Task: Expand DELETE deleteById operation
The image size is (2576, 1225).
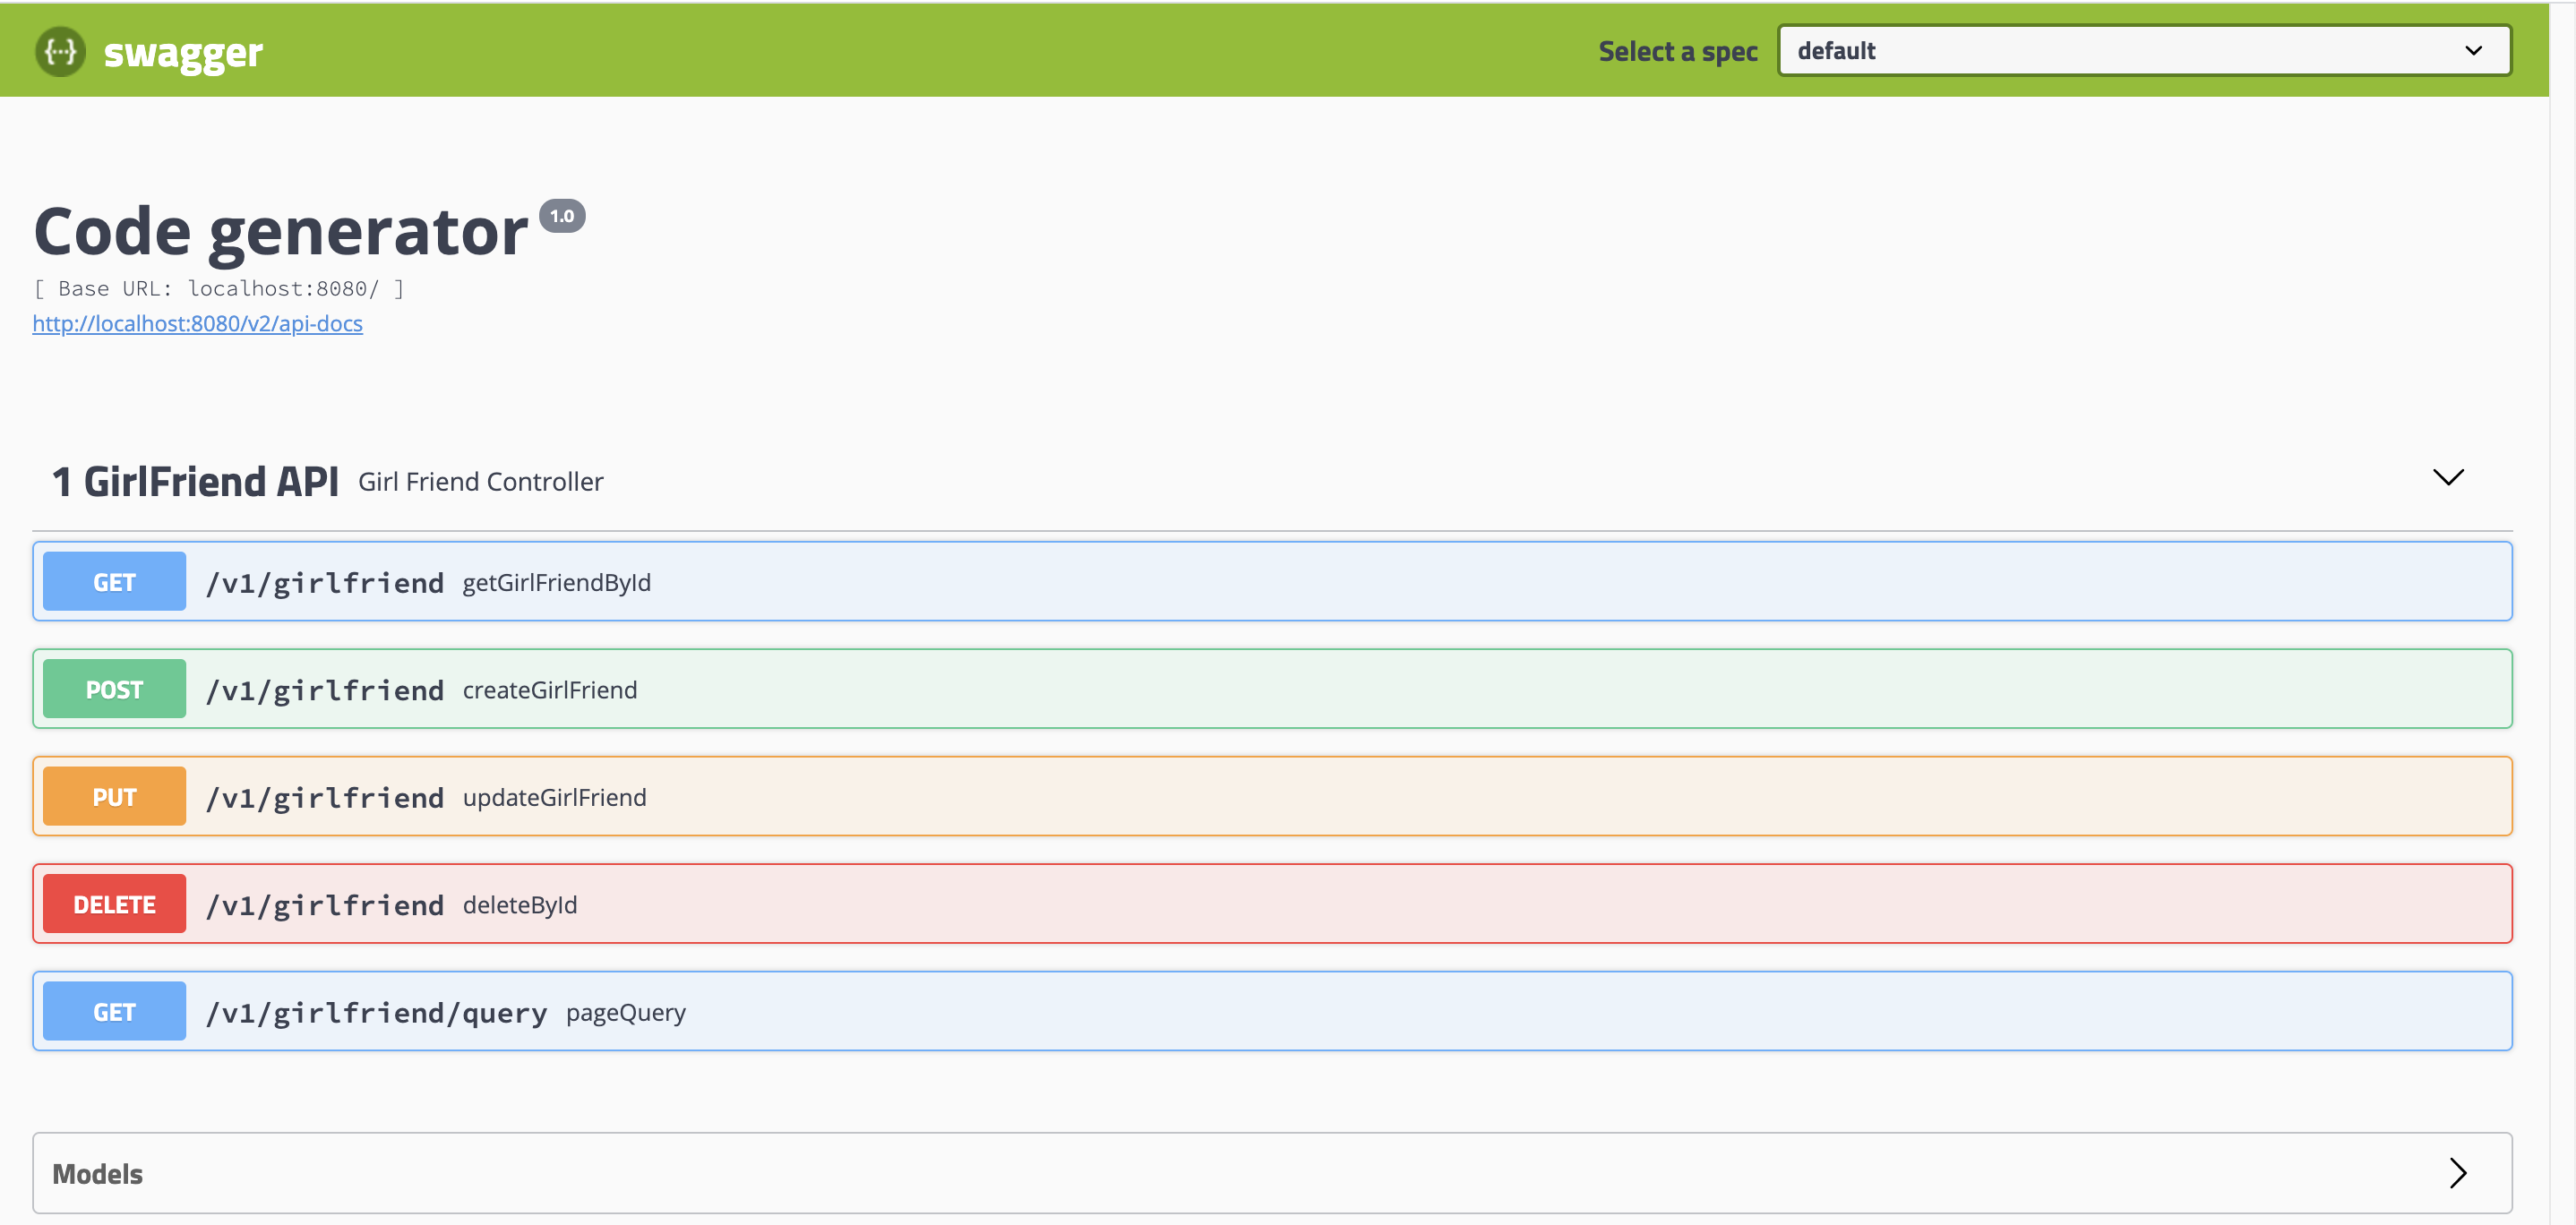Action: pyautogui.click(x=1272, y=904)
